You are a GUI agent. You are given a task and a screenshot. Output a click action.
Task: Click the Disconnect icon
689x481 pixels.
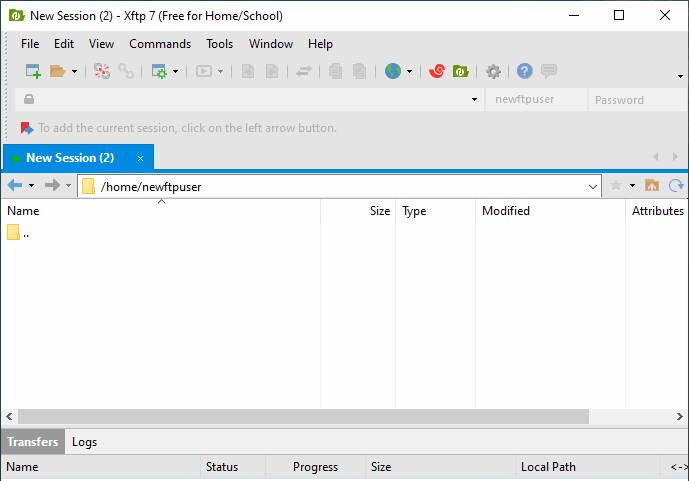tap(102, 71)
